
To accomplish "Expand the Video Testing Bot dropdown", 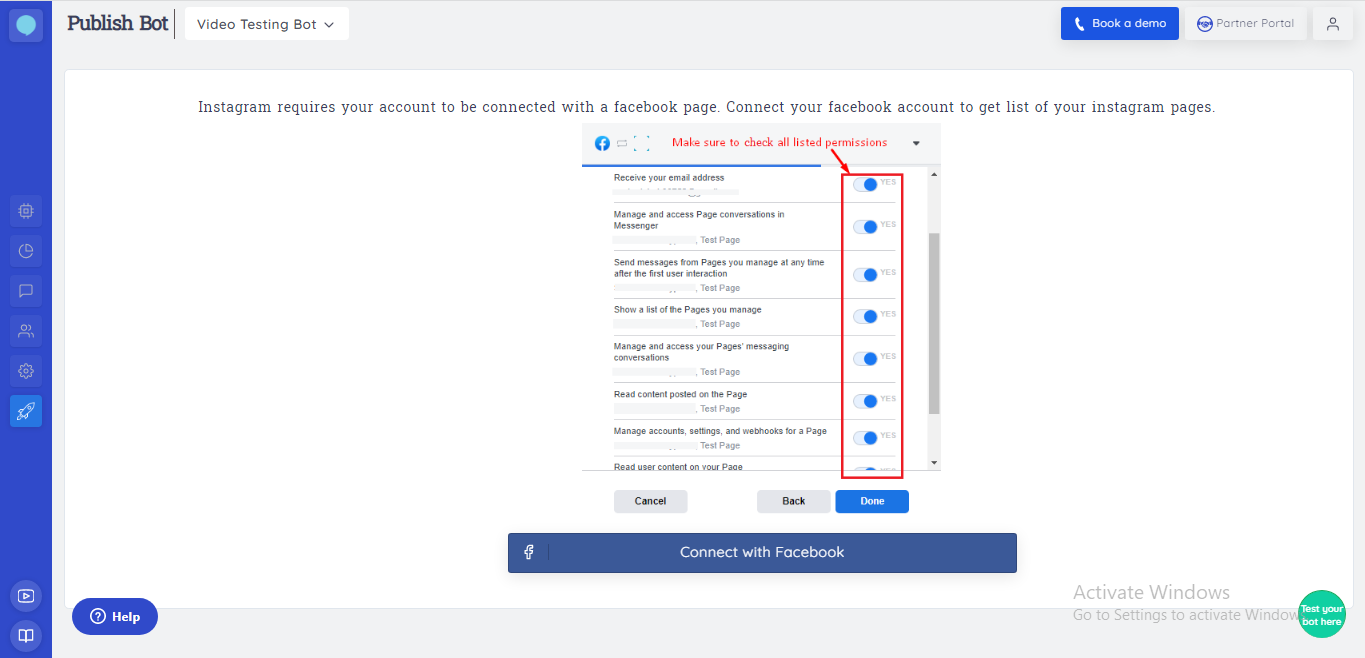I will click(266, 24).
